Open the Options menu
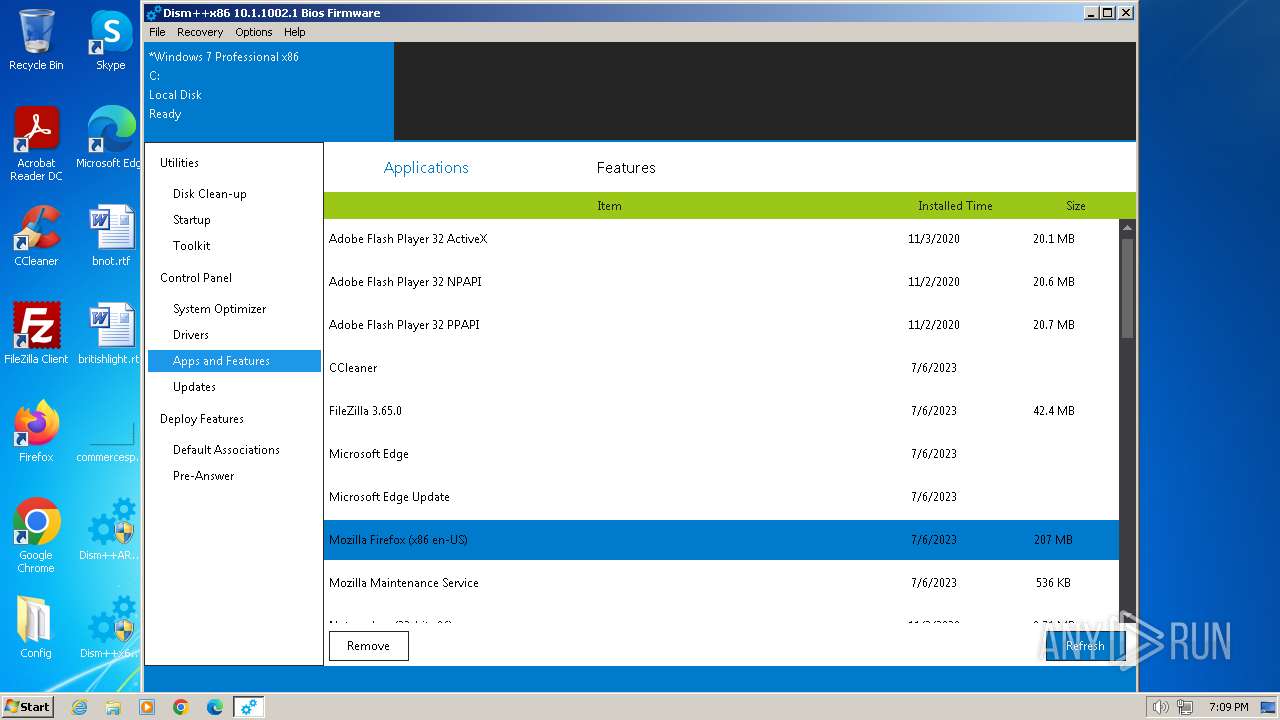 click(254, 32)
